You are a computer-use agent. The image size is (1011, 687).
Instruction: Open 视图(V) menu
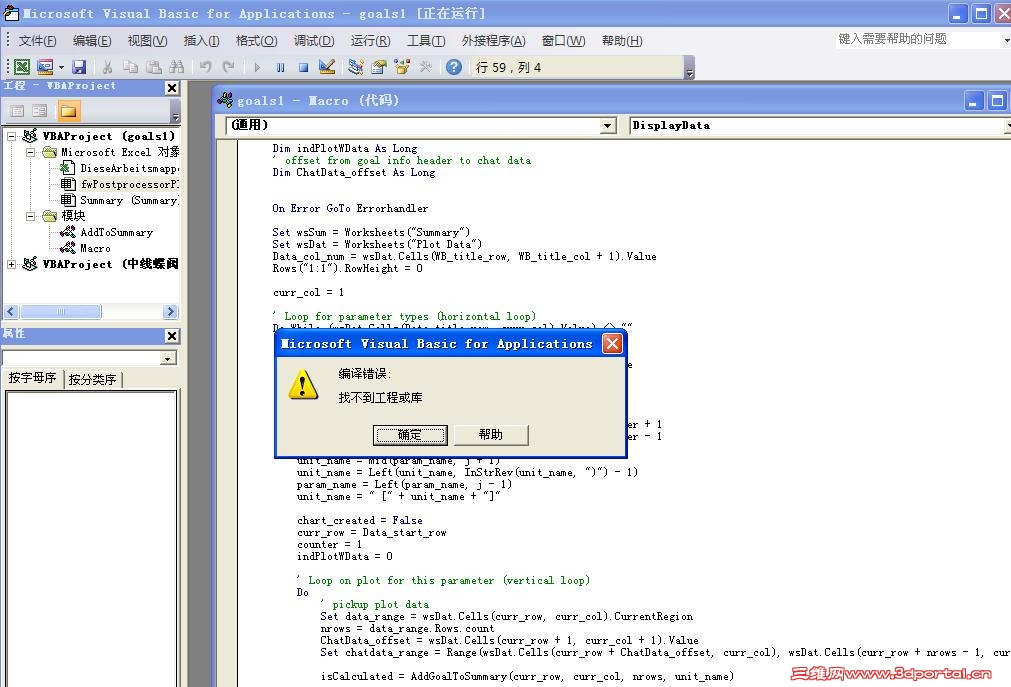tap(147, 41)
